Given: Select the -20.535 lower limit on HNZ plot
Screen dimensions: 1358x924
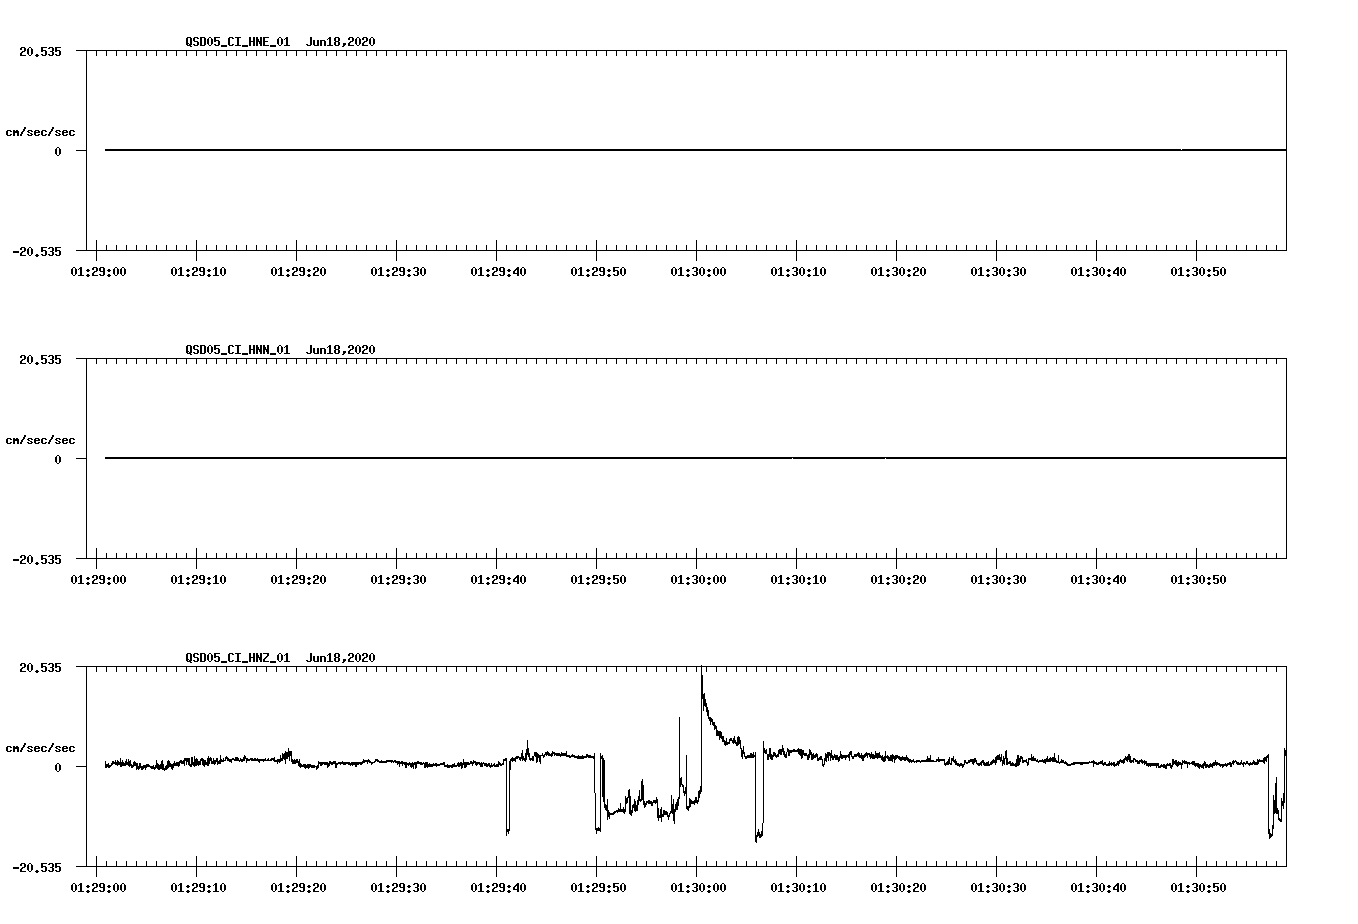Looking at the screenshot, I should coord(37,867).
